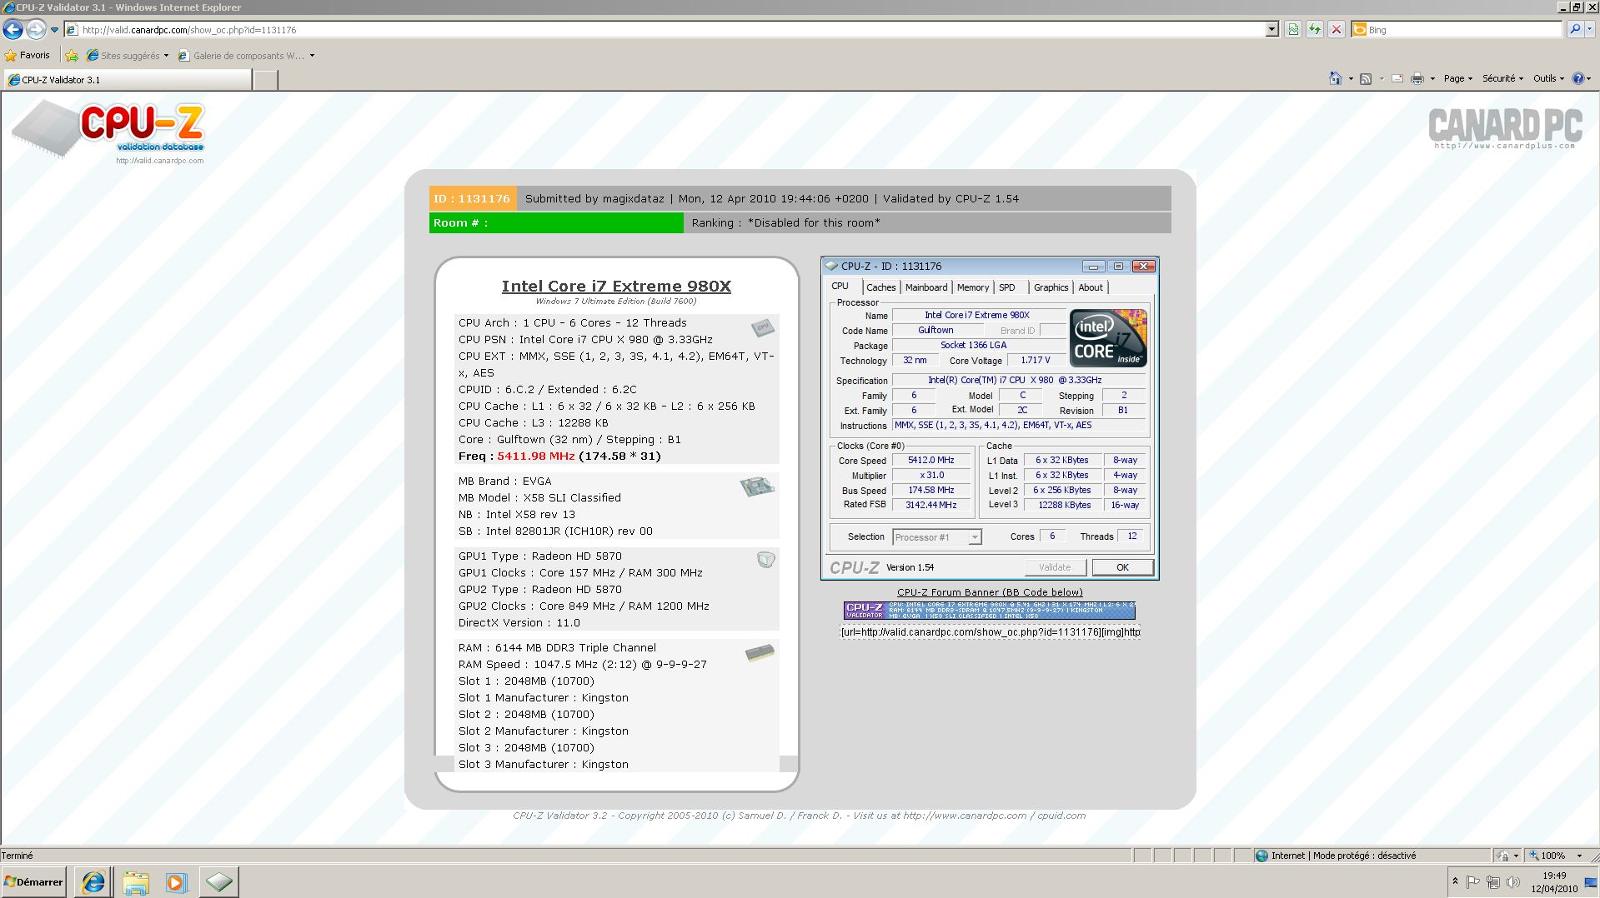Image resolution: width=1600 pixels, height=898 pixels.
Task: Select the Mainboard tab in CPU-Z image
Action: tap(926, 287)
